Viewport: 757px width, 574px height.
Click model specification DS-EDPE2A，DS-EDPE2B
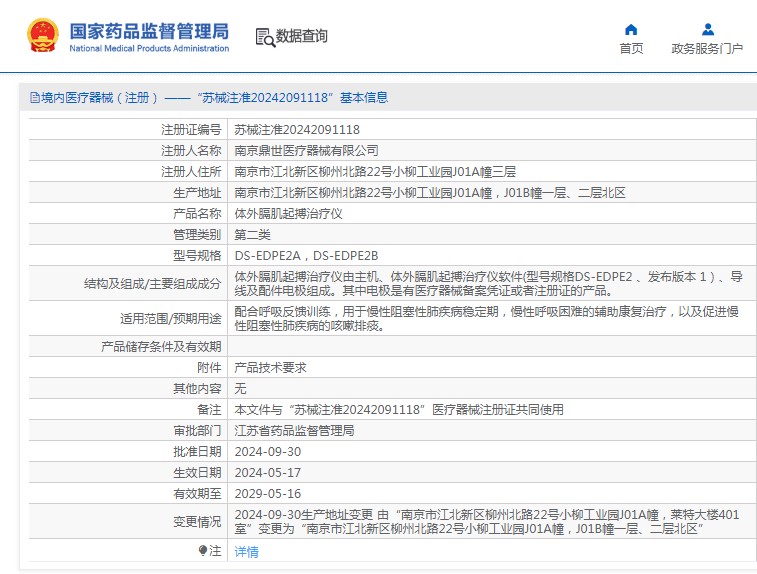click(306, 256)
